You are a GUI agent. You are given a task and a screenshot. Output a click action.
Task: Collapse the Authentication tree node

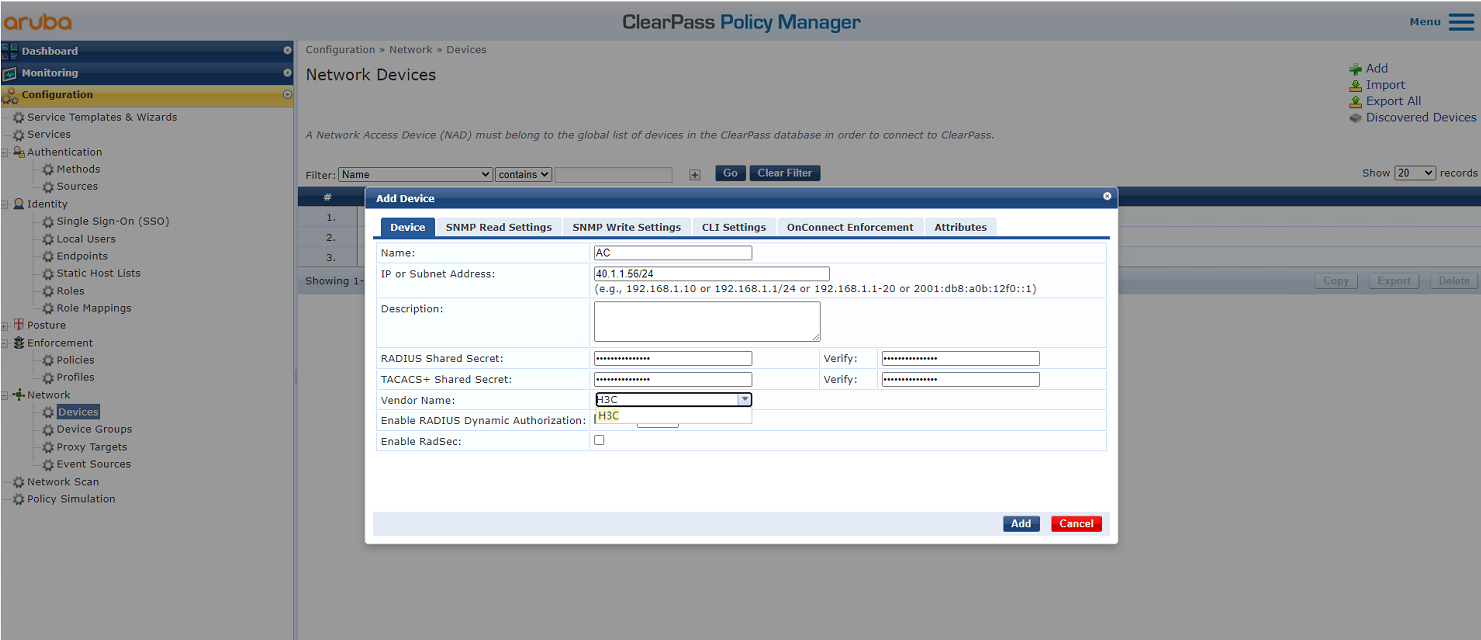5,152
